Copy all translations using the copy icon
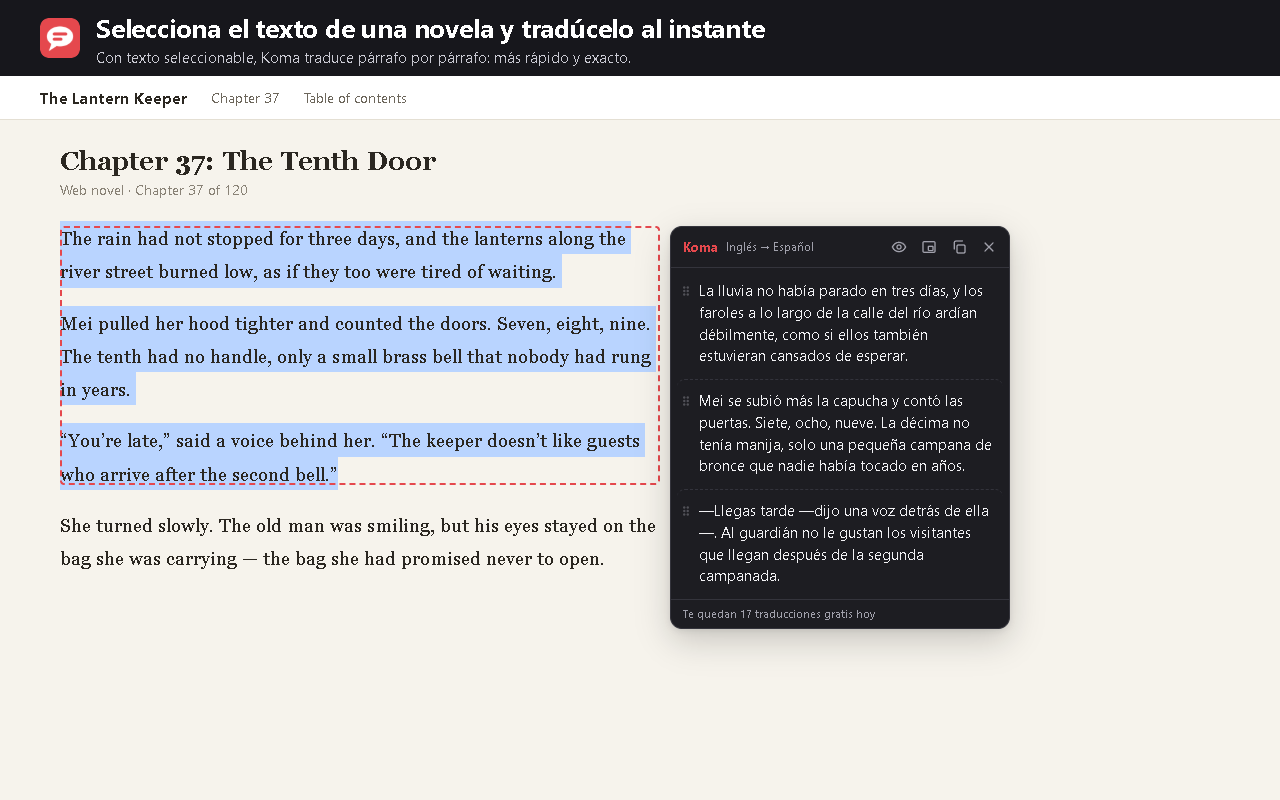This screenshot has width=1280, height=800. click(x=959, y=247)
